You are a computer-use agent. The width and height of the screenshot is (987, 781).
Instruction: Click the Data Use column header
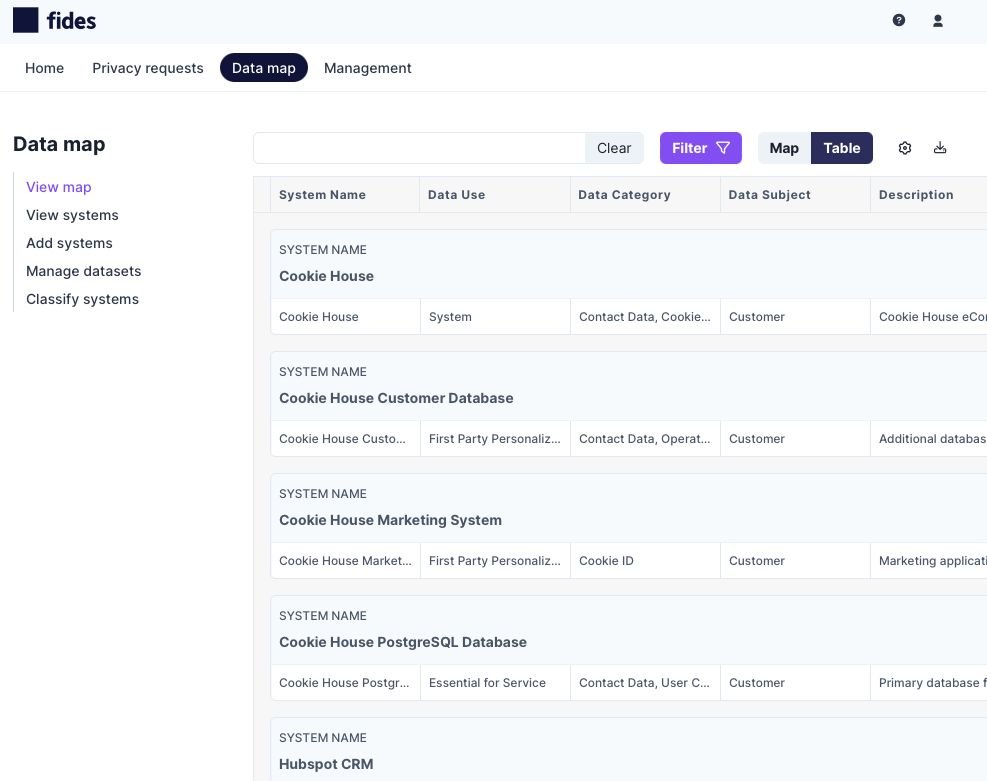(x=495, y=195)
